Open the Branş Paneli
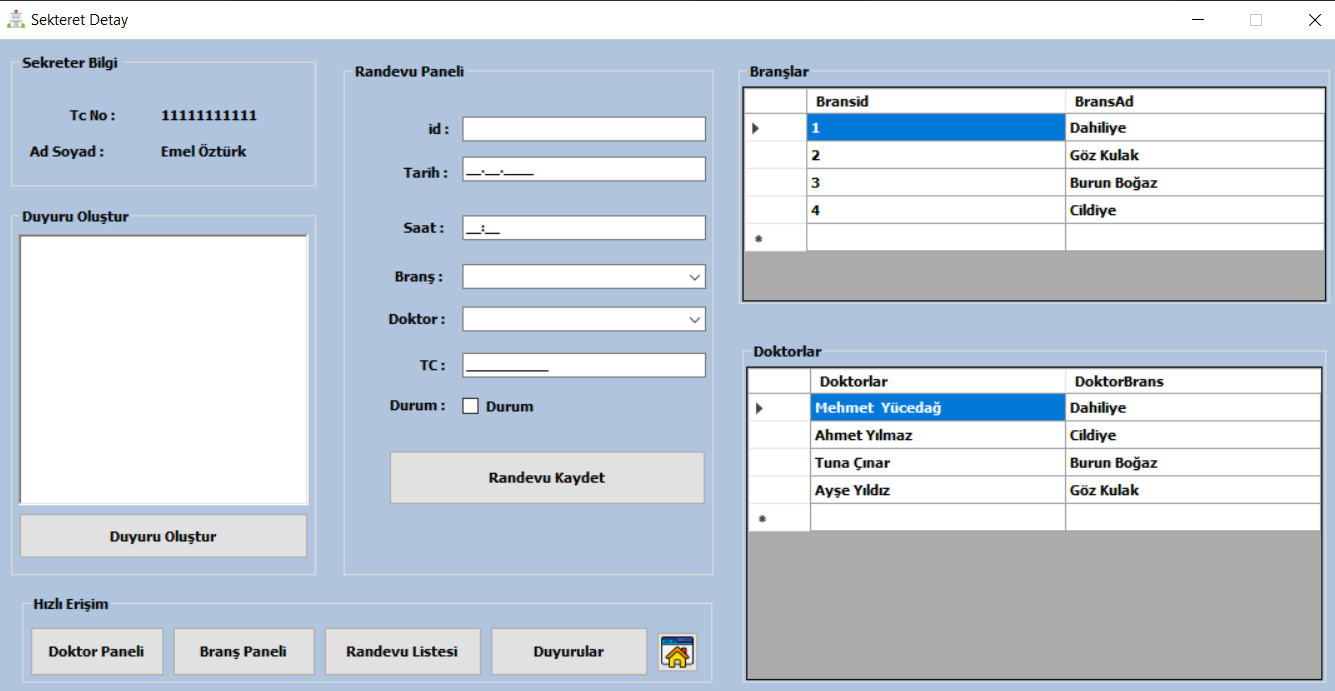This screenshot has width=1335, height=691. [243, 651]
